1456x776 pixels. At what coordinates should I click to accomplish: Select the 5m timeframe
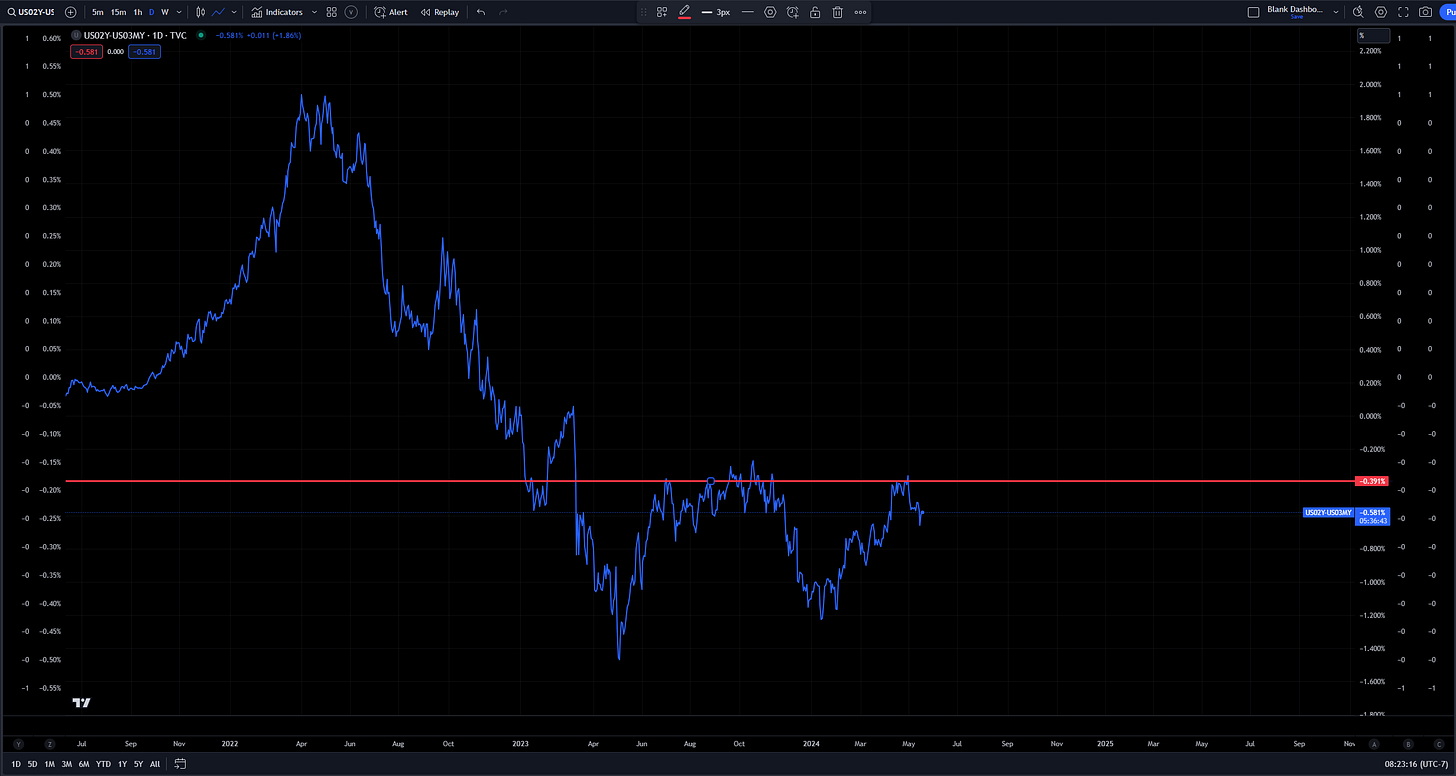tap(97, 12)
